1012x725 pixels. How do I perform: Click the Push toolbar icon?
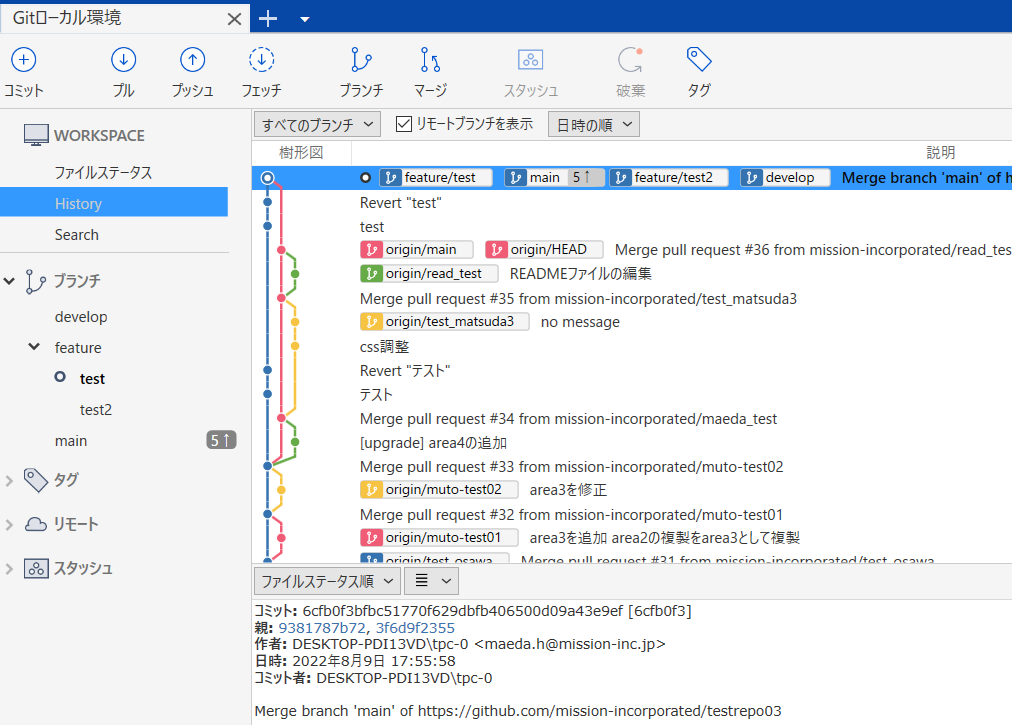point(192,61)
